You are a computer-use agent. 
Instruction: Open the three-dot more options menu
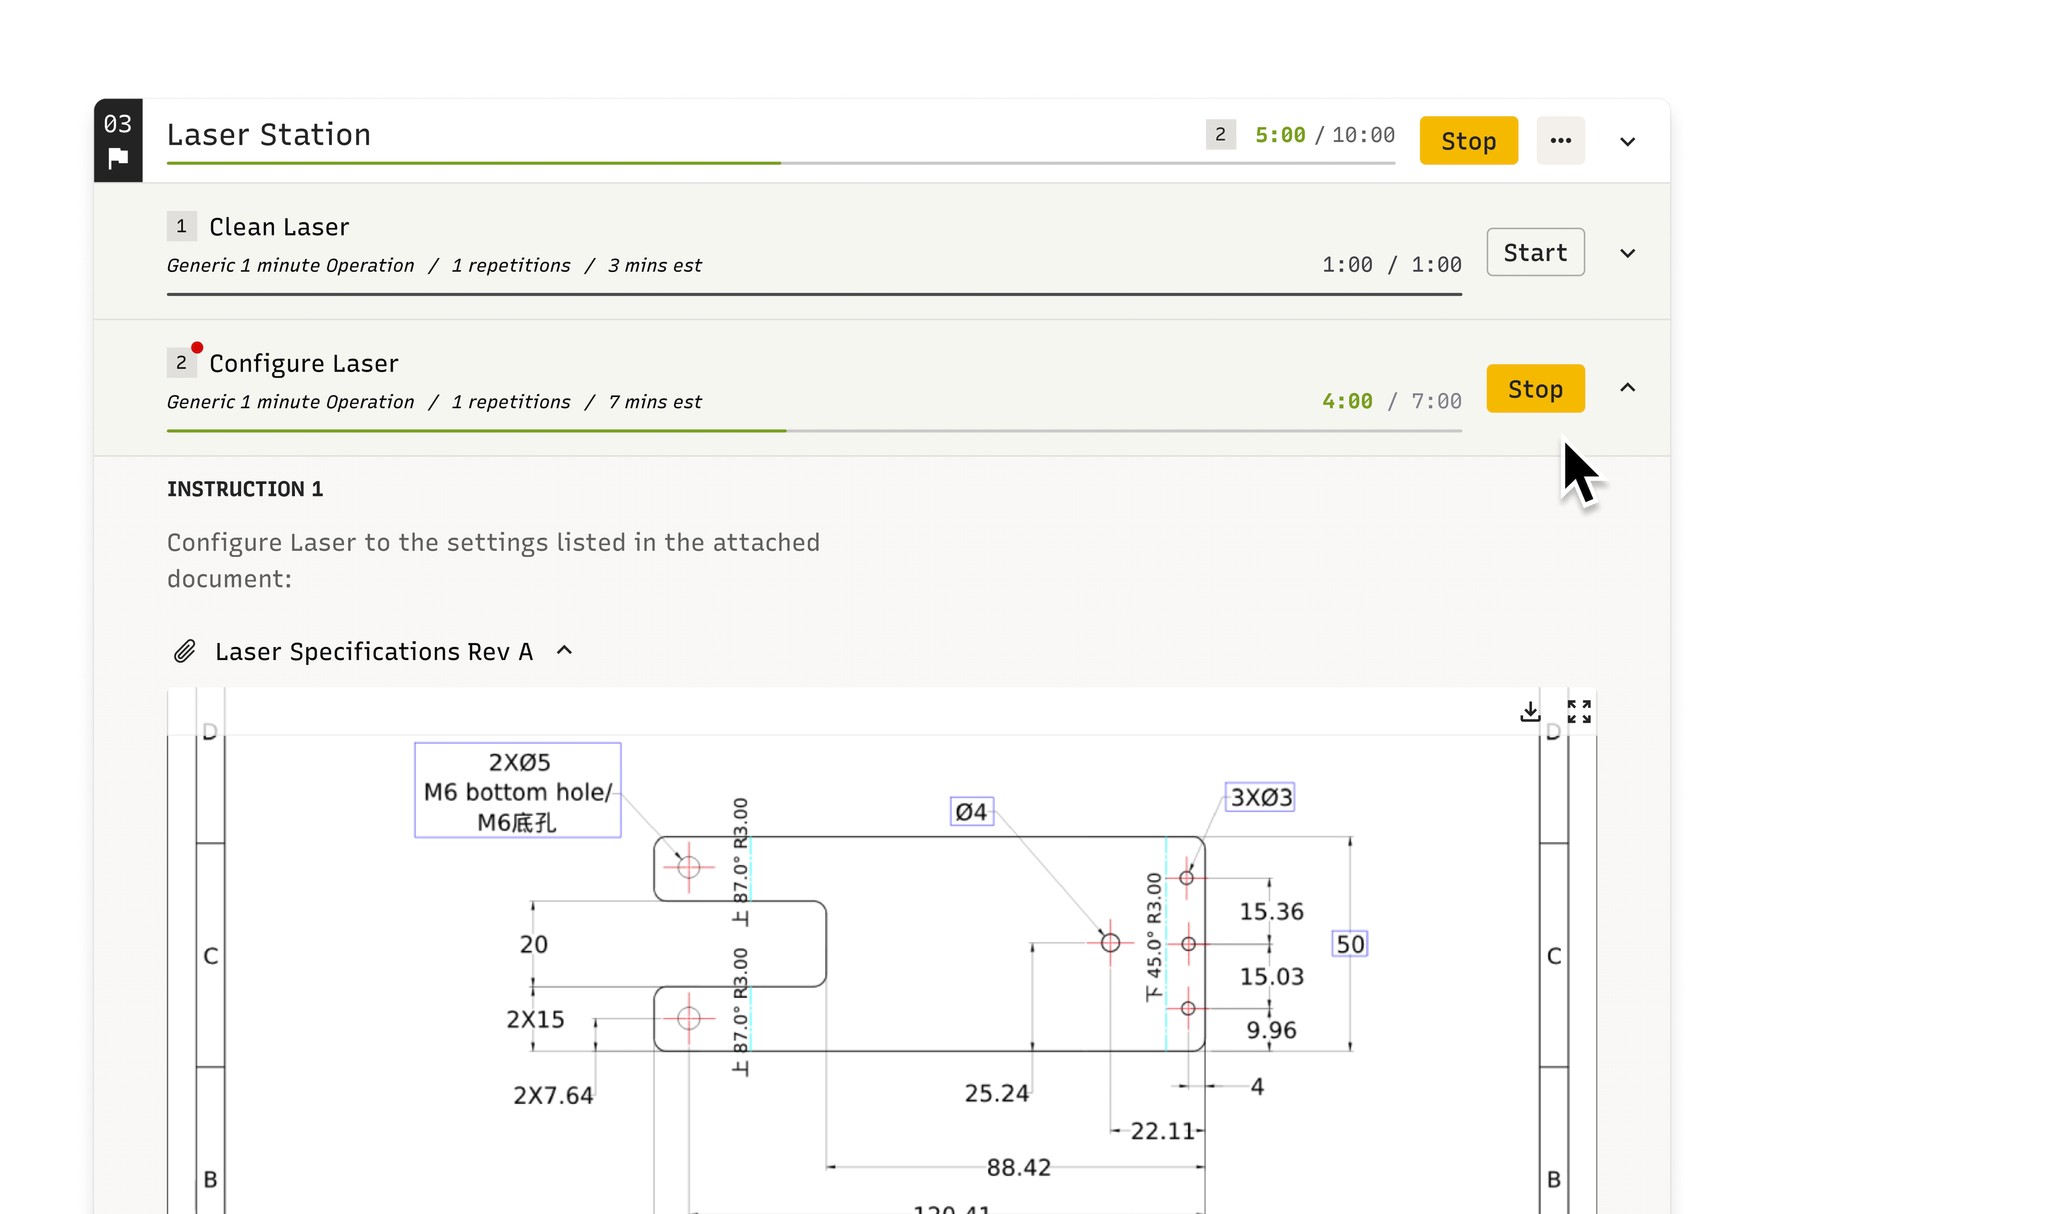click(1560, 141)
